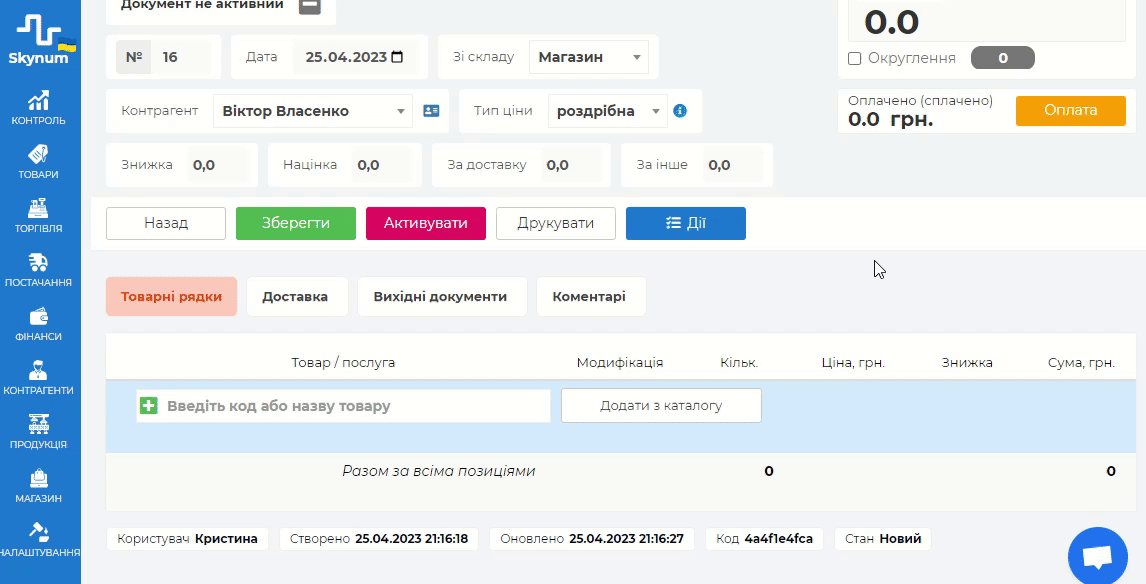Click the green plus add-item icon

coord(148,406)
